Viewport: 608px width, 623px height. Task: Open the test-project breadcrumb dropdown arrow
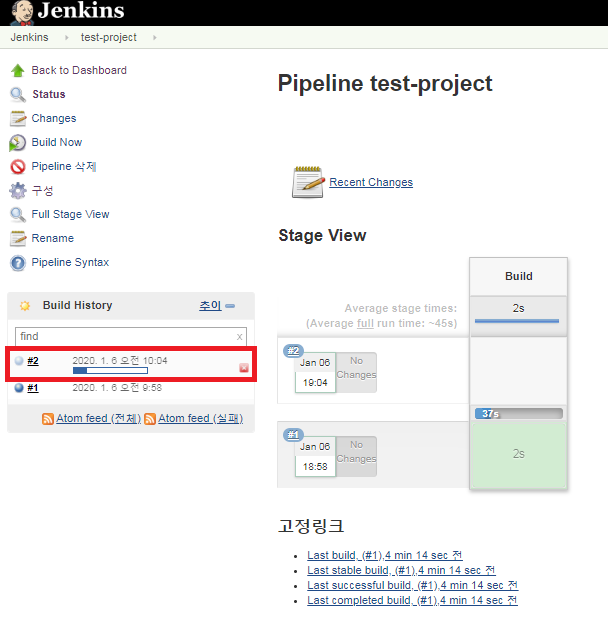coord(155,37)
